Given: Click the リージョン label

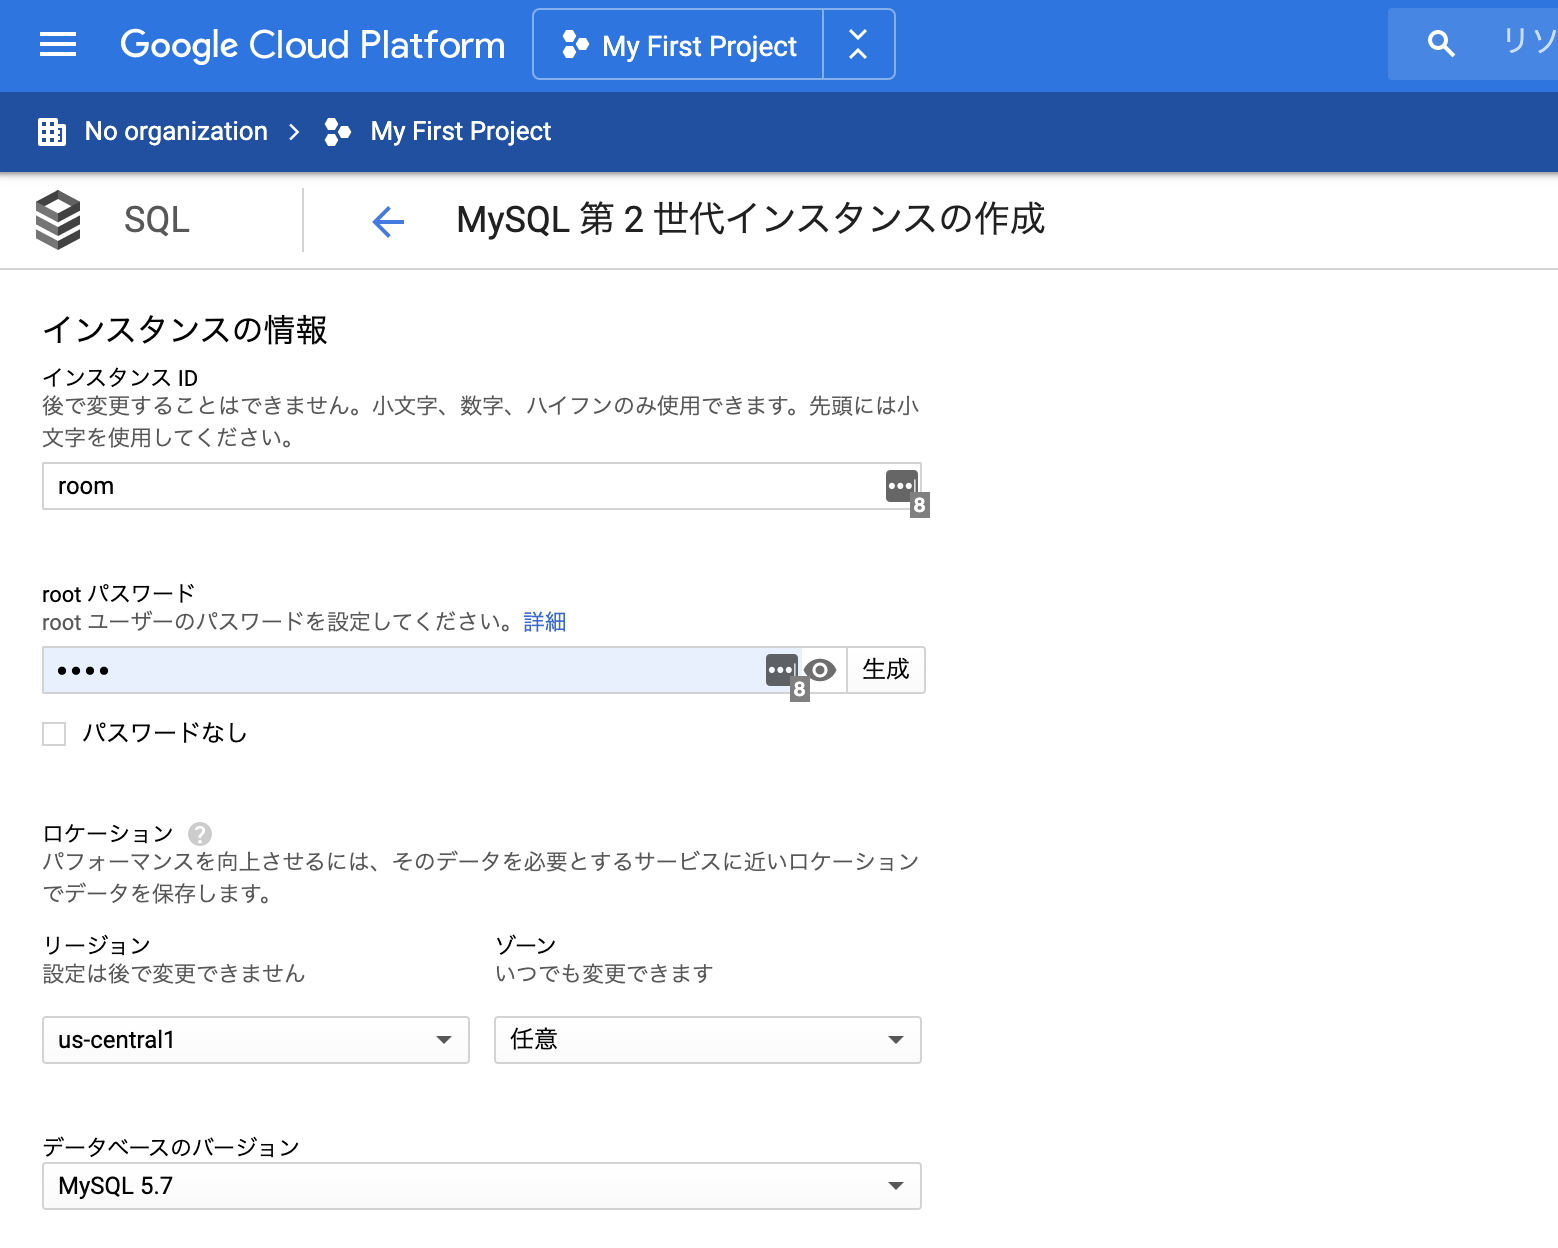Looking at the screenshot, I should click(97, 946).
